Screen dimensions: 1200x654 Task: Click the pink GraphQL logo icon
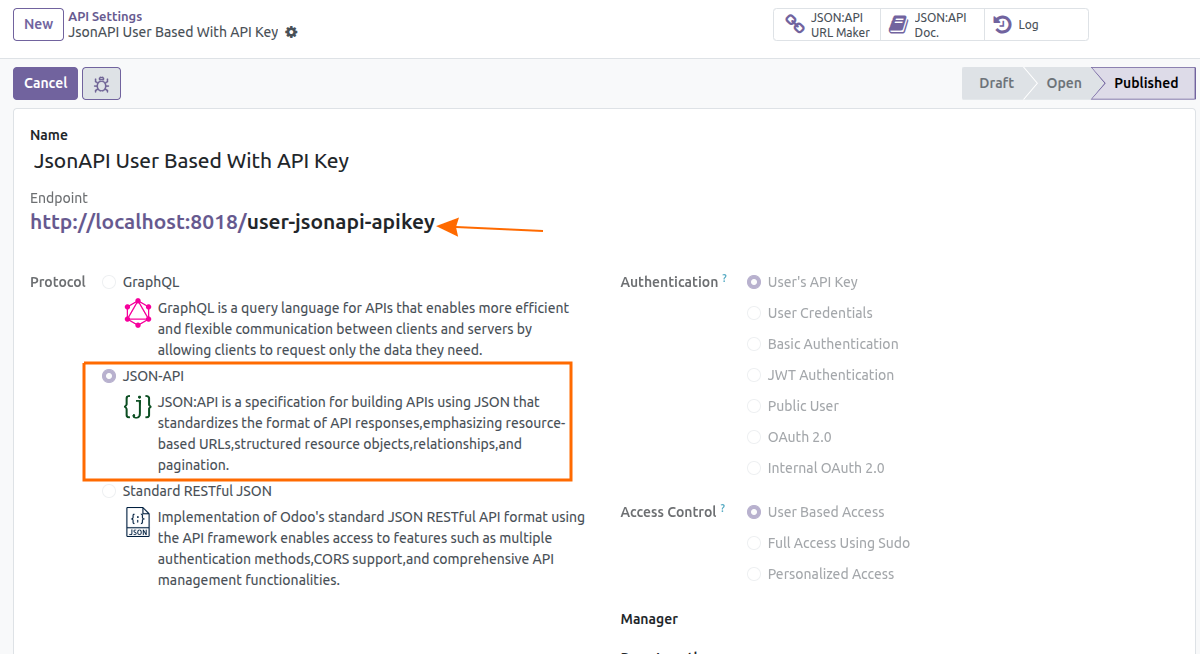coord(137,313)
